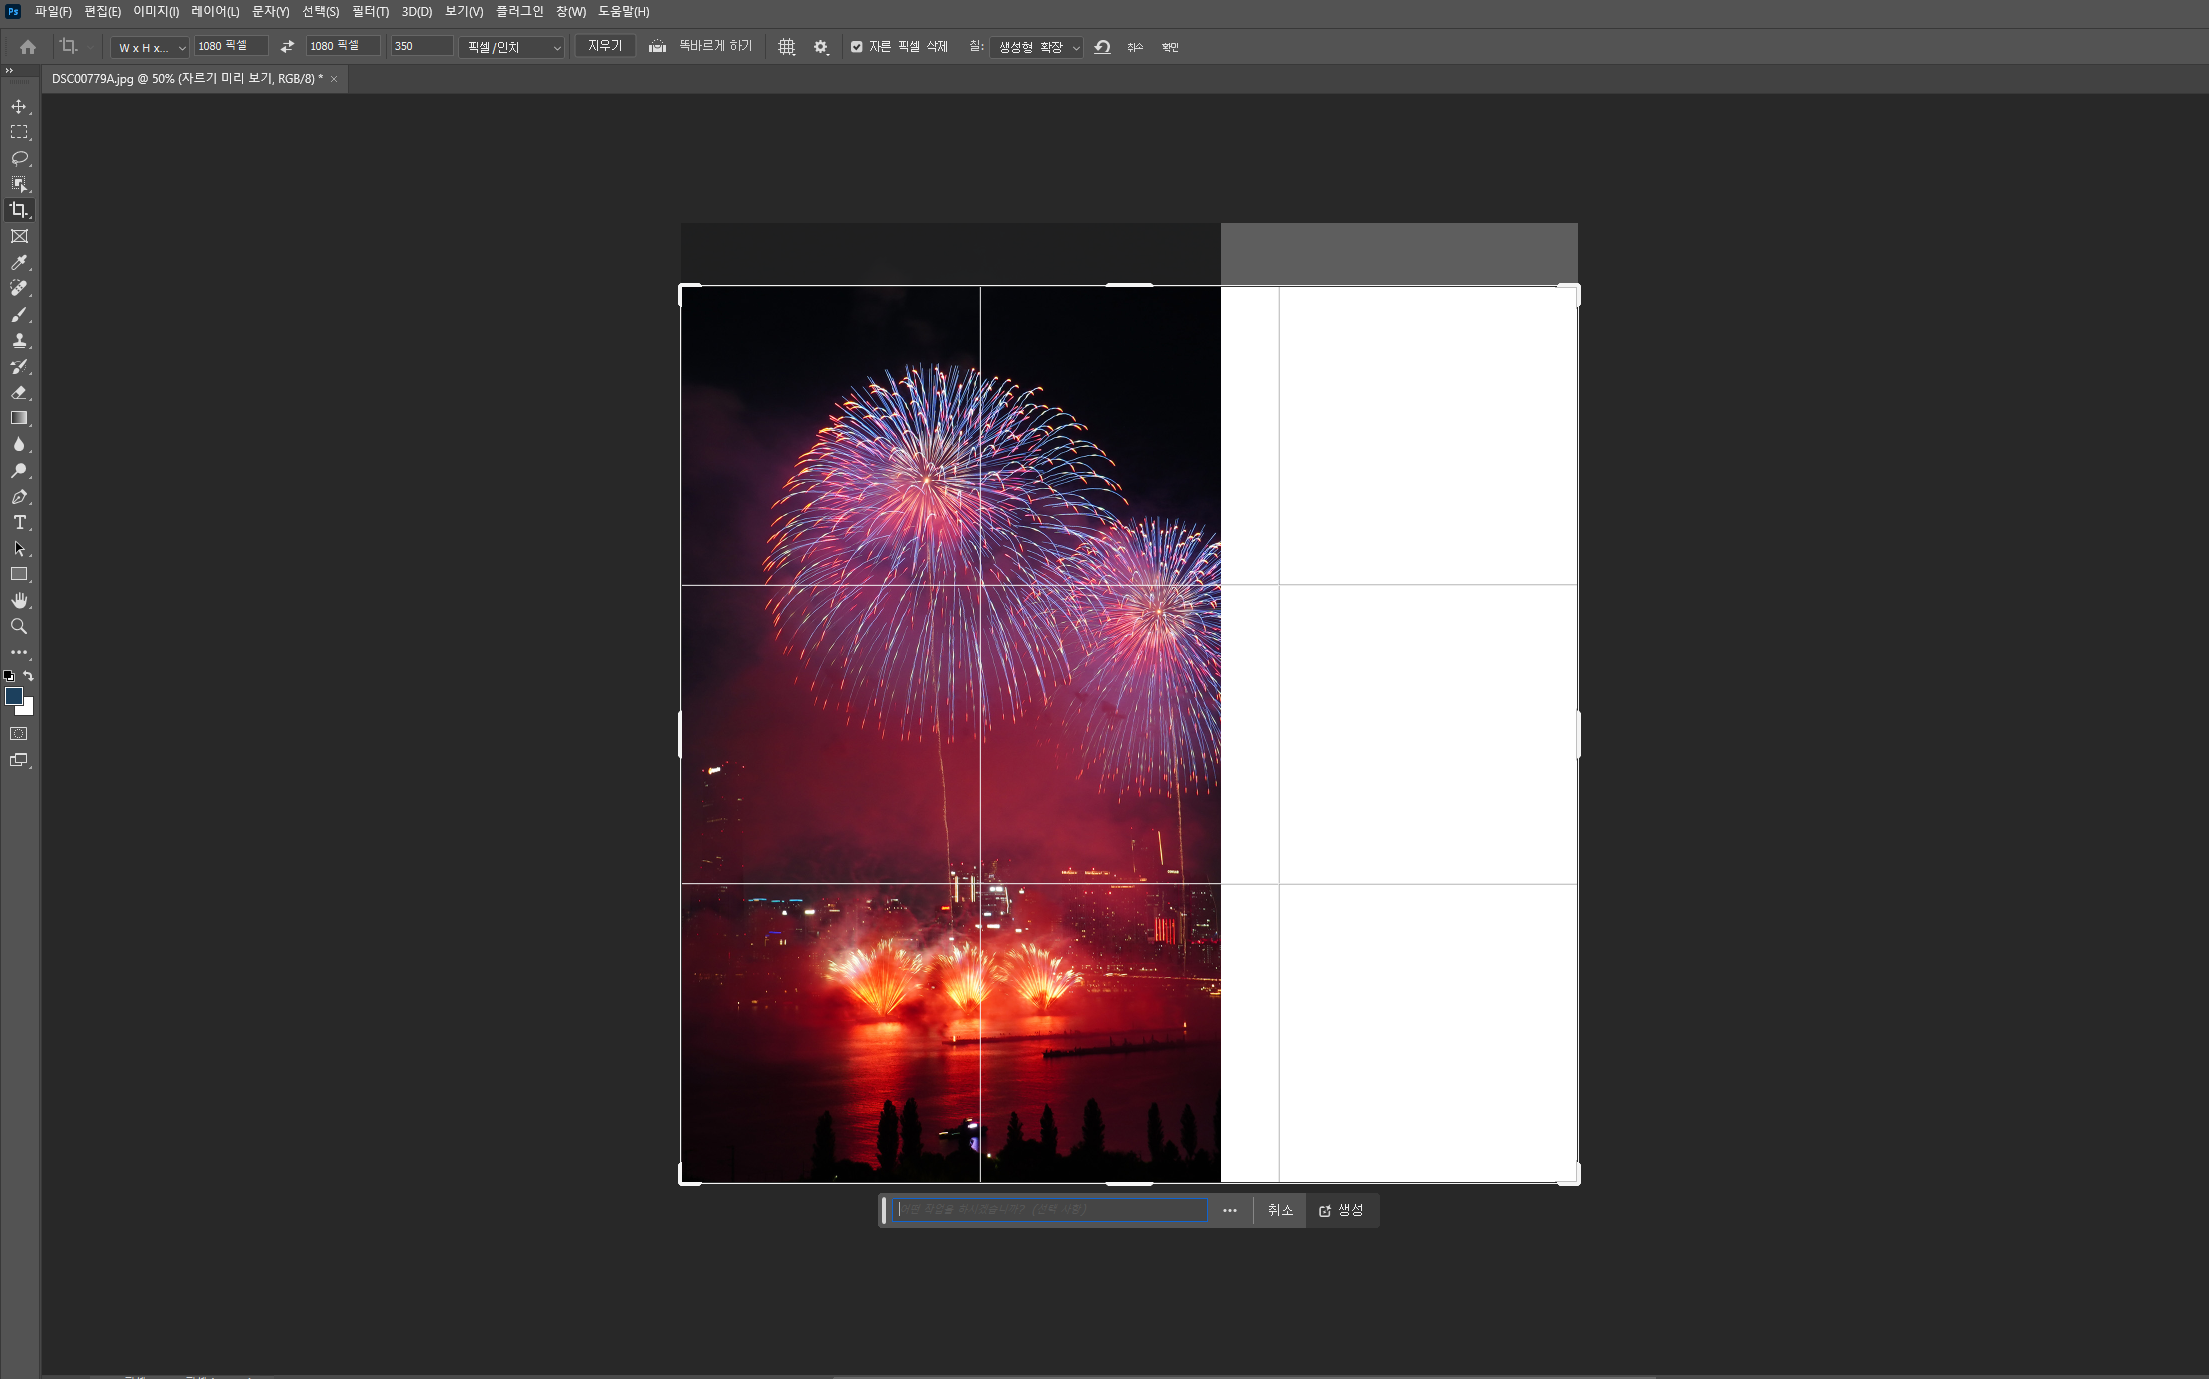This screenshot has height=1379, width=2209.
Task: Swap crop width and height values
Action: click(x=287, y=47)
